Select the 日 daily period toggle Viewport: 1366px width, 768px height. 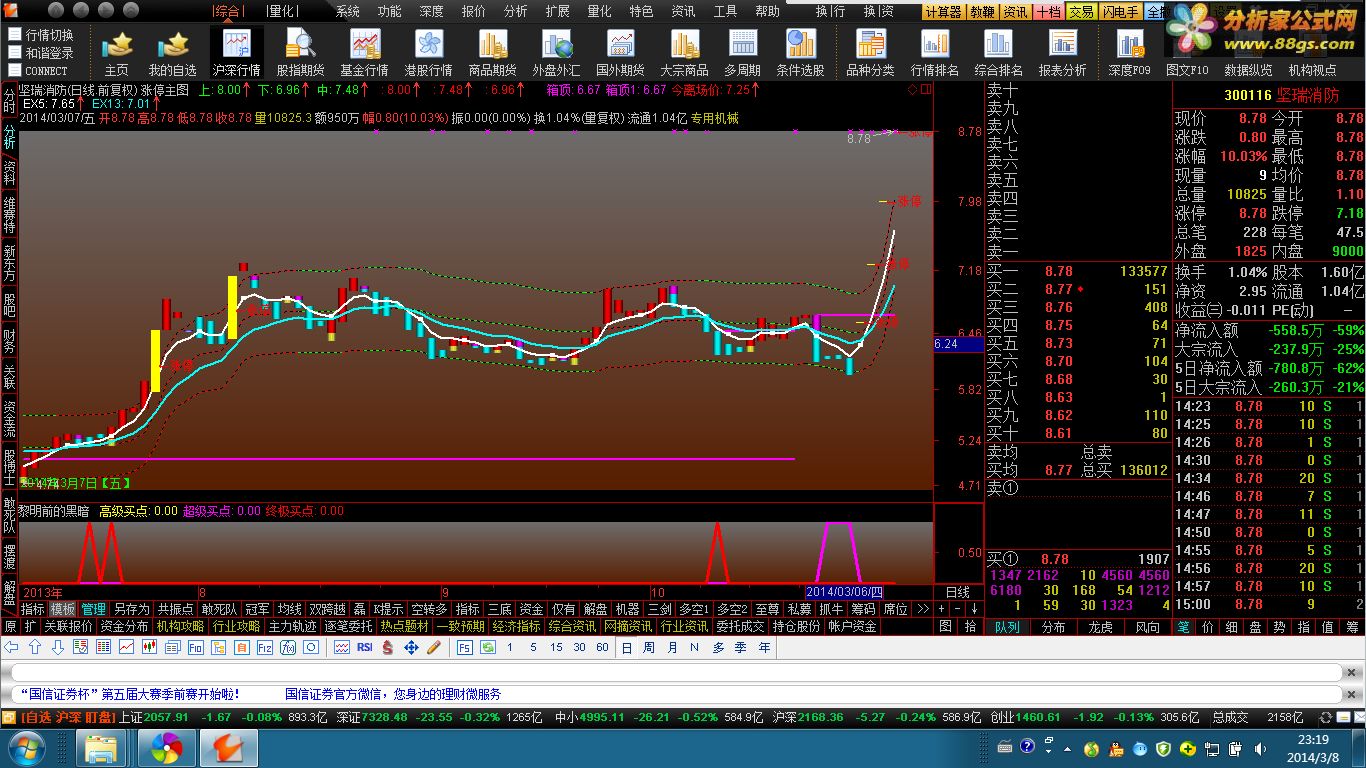pos(626,648)
